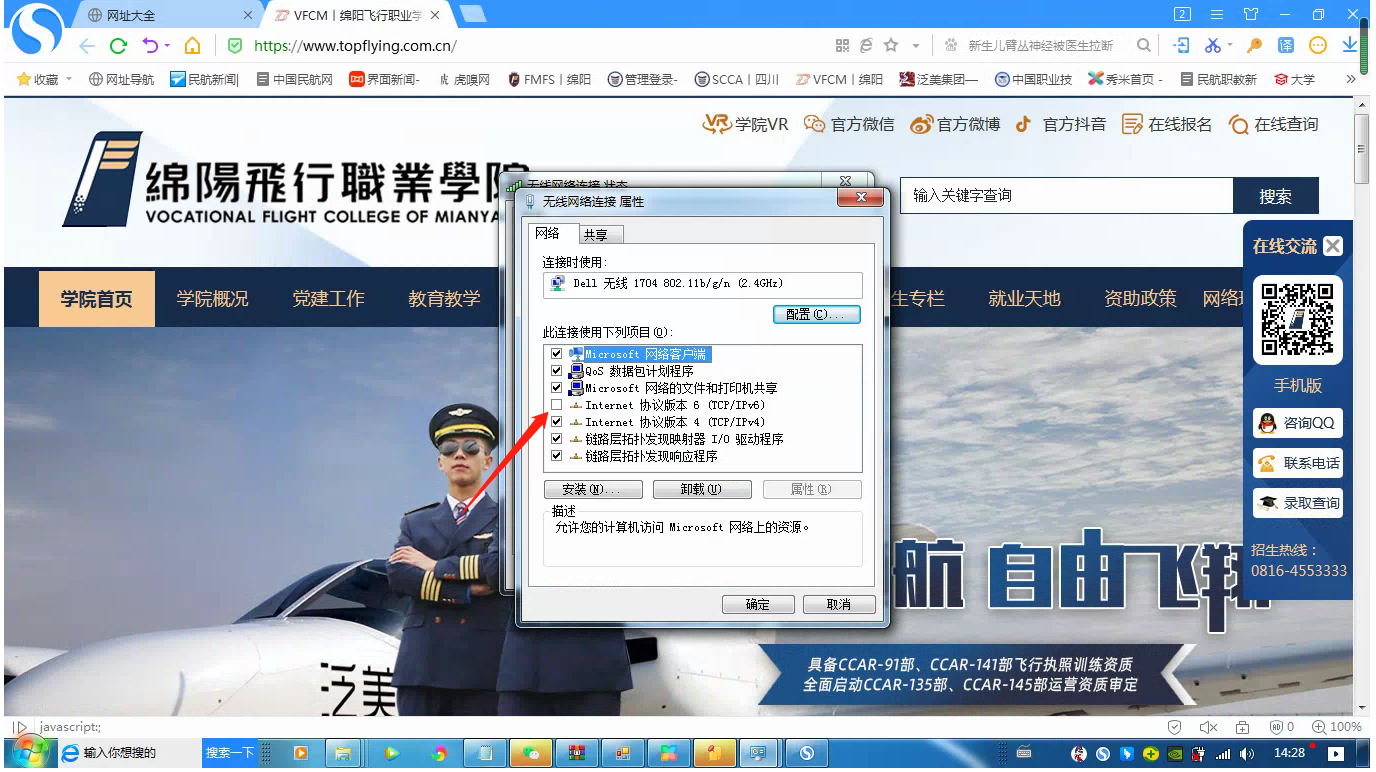Open dropdown arrow next to the undo button

tap(167, 46)
